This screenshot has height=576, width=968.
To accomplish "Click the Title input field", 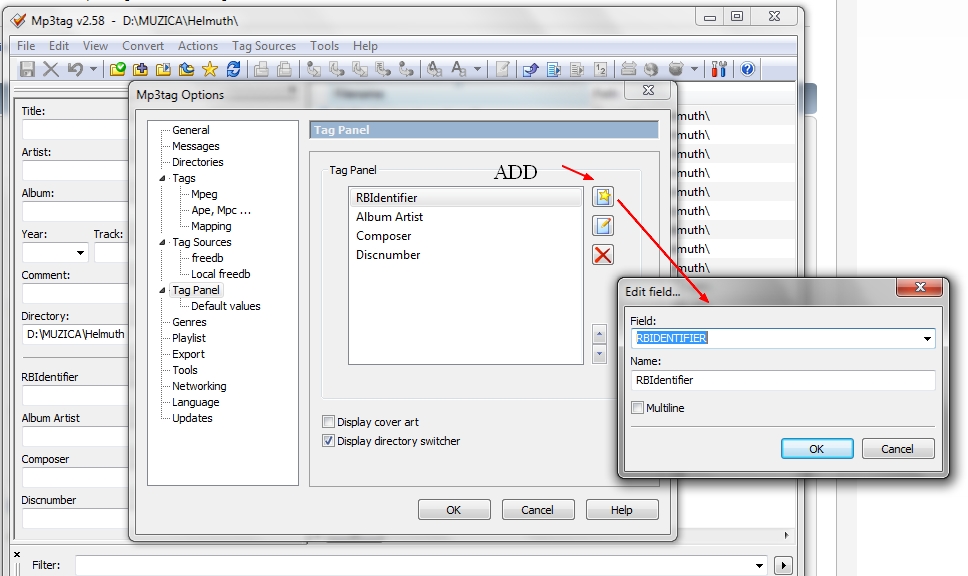I will [75, 130].
